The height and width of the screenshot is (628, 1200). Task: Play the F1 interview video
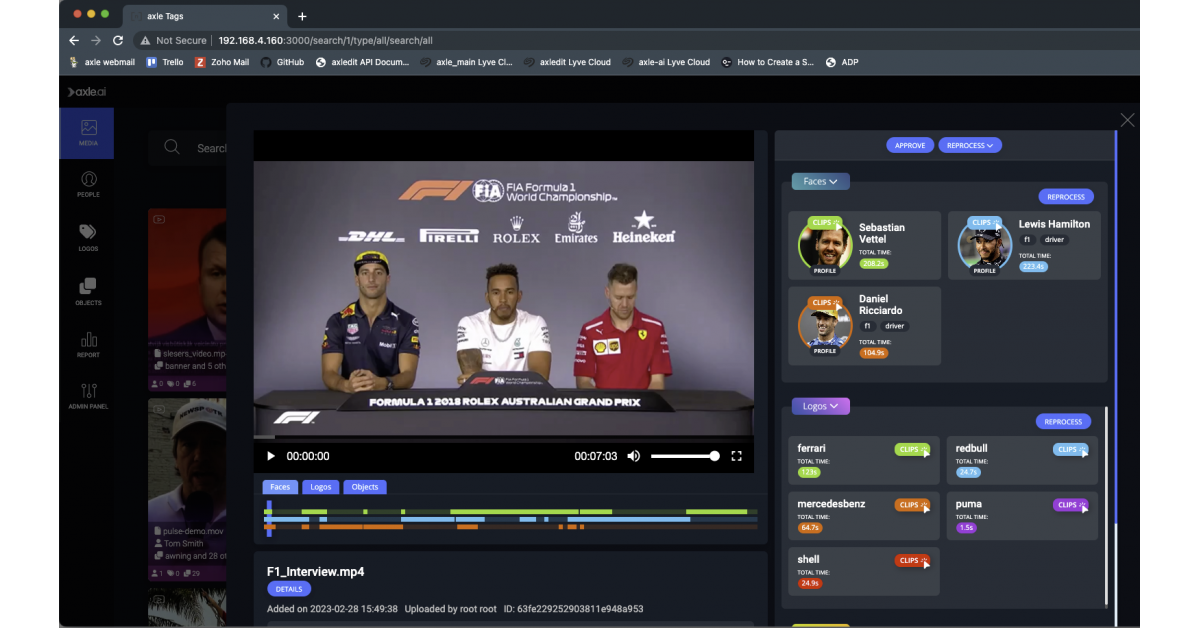coord(270,456)
